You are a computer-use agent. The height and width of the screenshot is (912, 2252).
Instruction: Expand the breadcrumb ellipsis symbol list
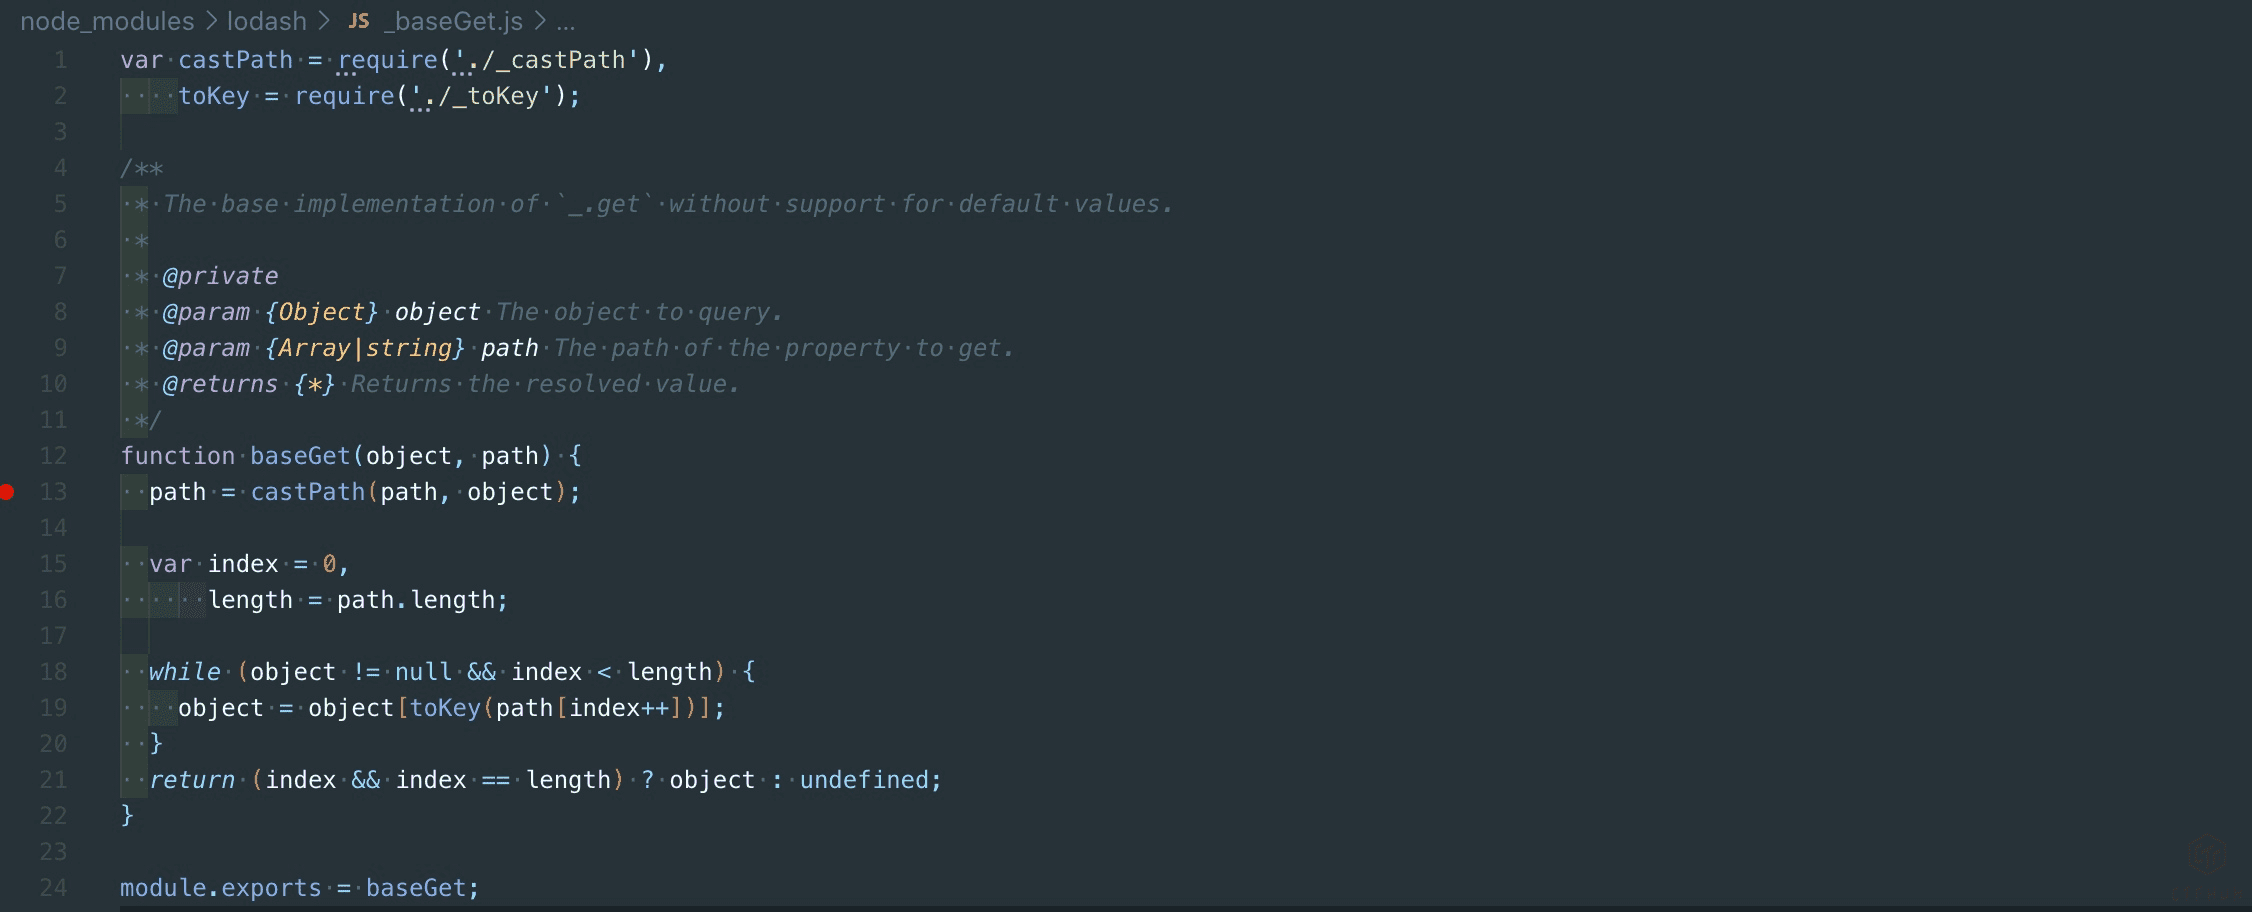[x=566, y=21]
